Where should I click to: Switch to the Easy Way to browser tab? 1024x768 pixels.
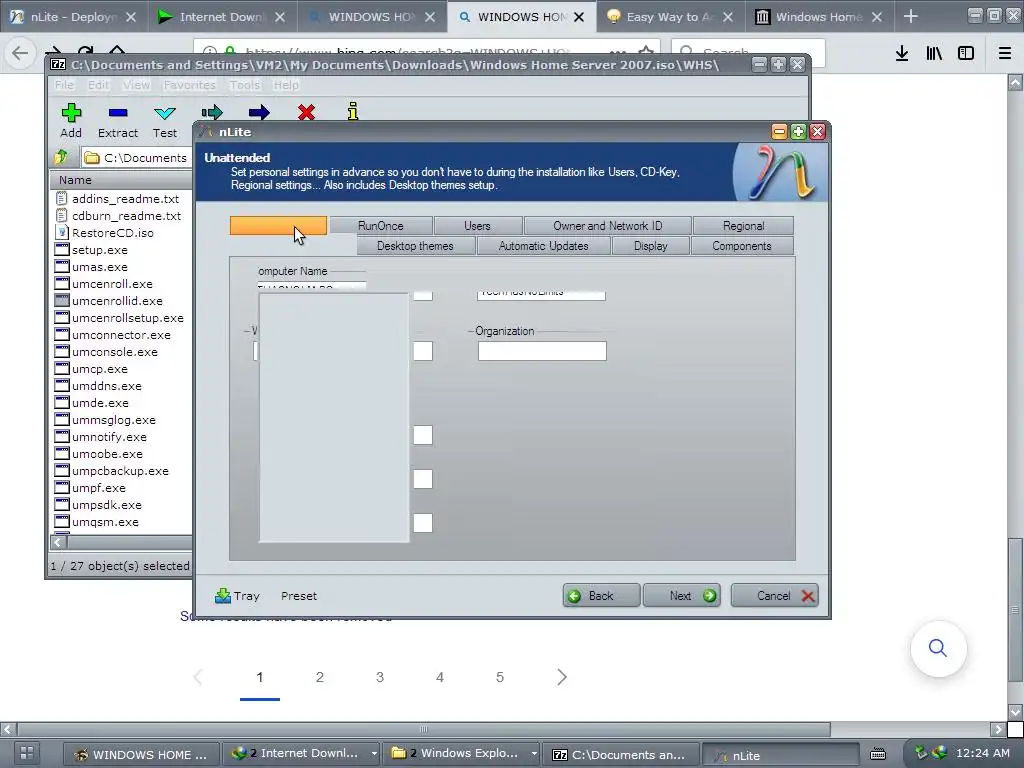(x=669, y=17)
